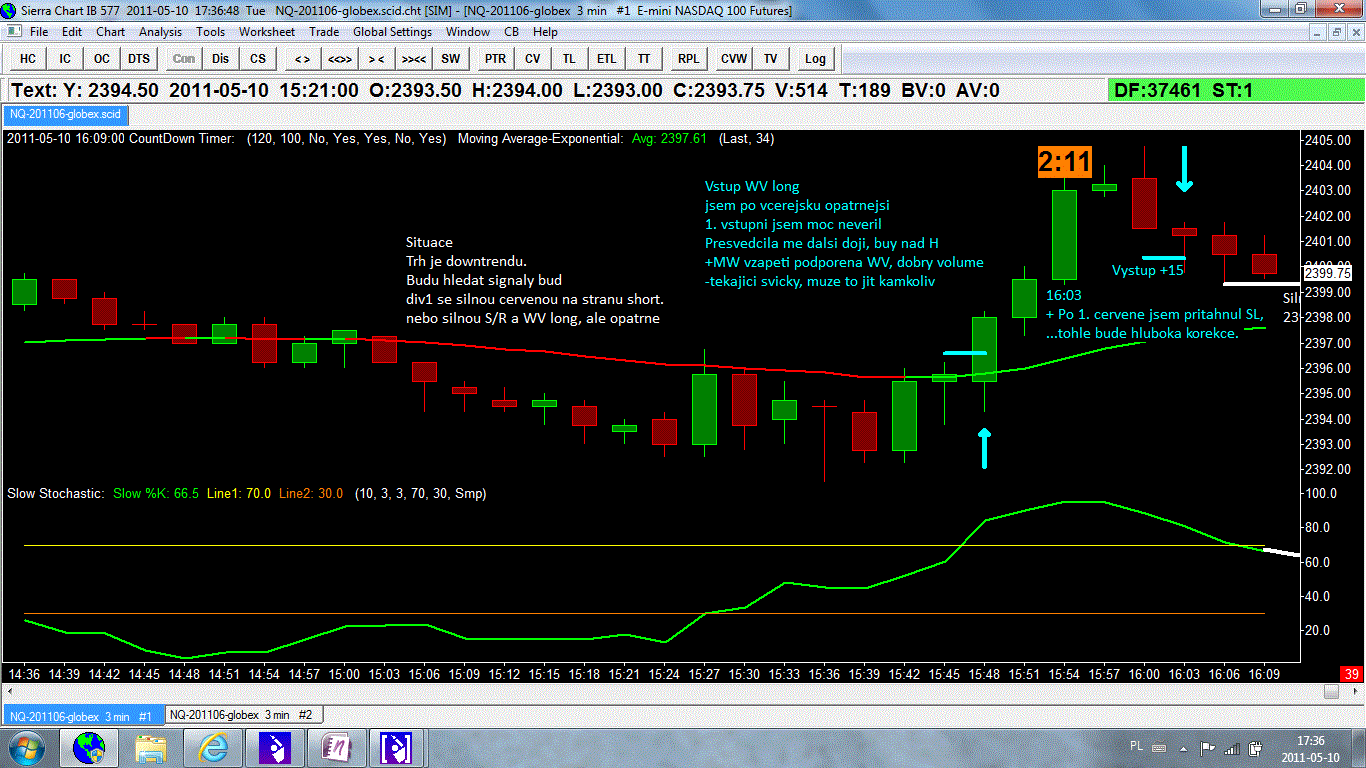This screenshot has height=768, width=1366.
Task: Click the HC toolbar button
Action: (x=27, y=58)
